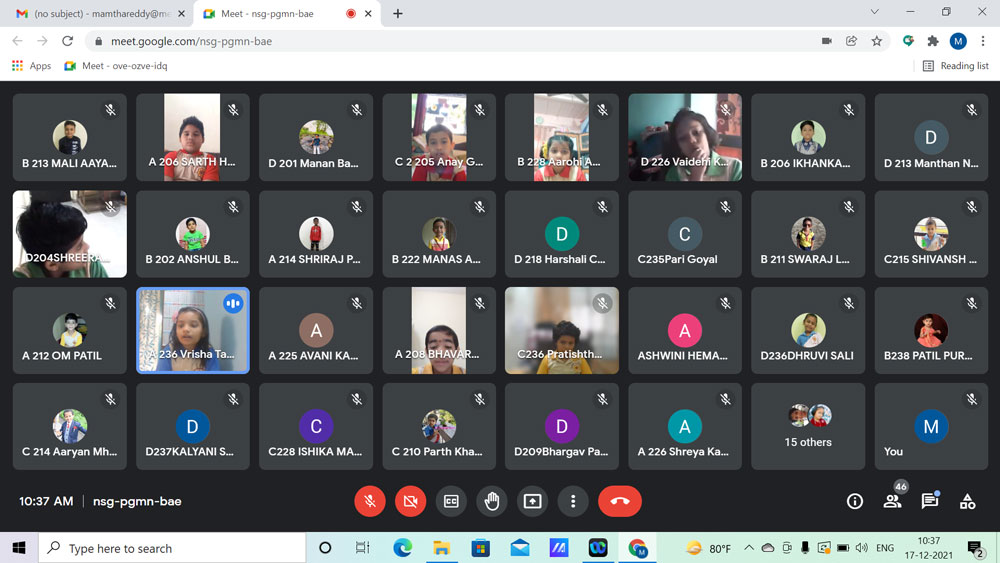
Task: Select the A 236 Vrisha video tile
Action: tap(192, 330)
